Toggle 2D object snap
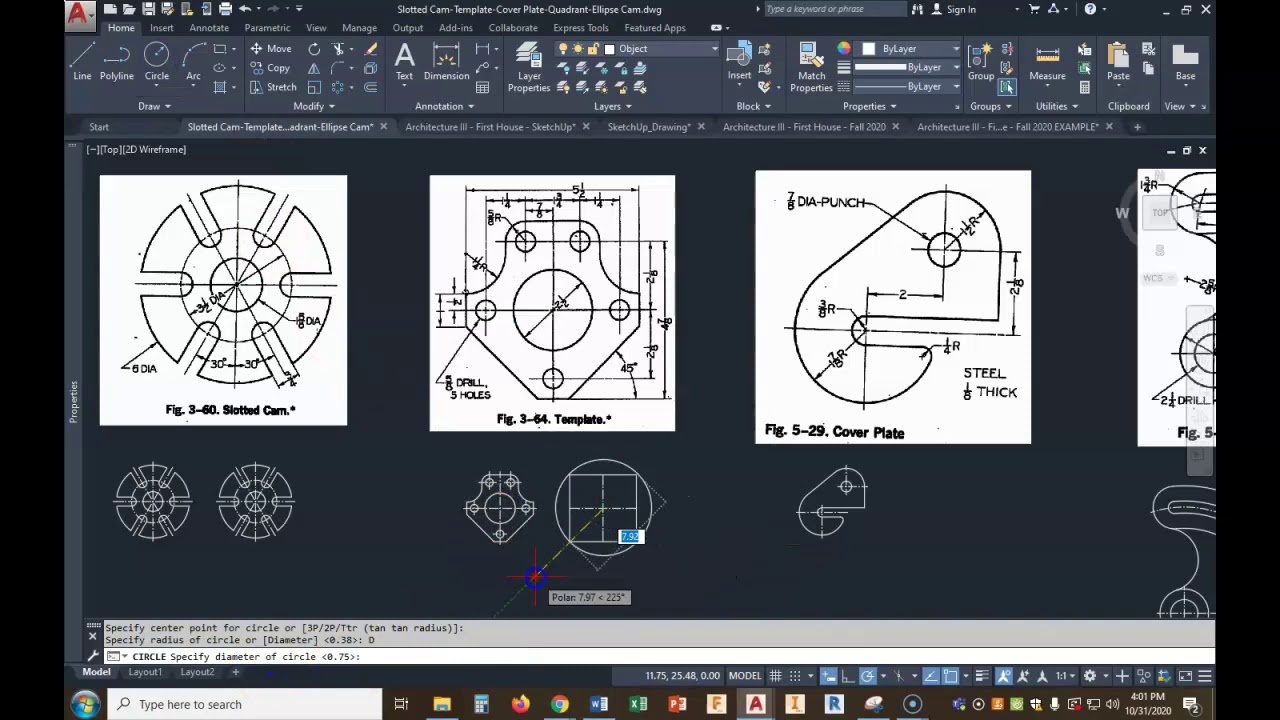1280x720 pixels. [x=951, y=676]
